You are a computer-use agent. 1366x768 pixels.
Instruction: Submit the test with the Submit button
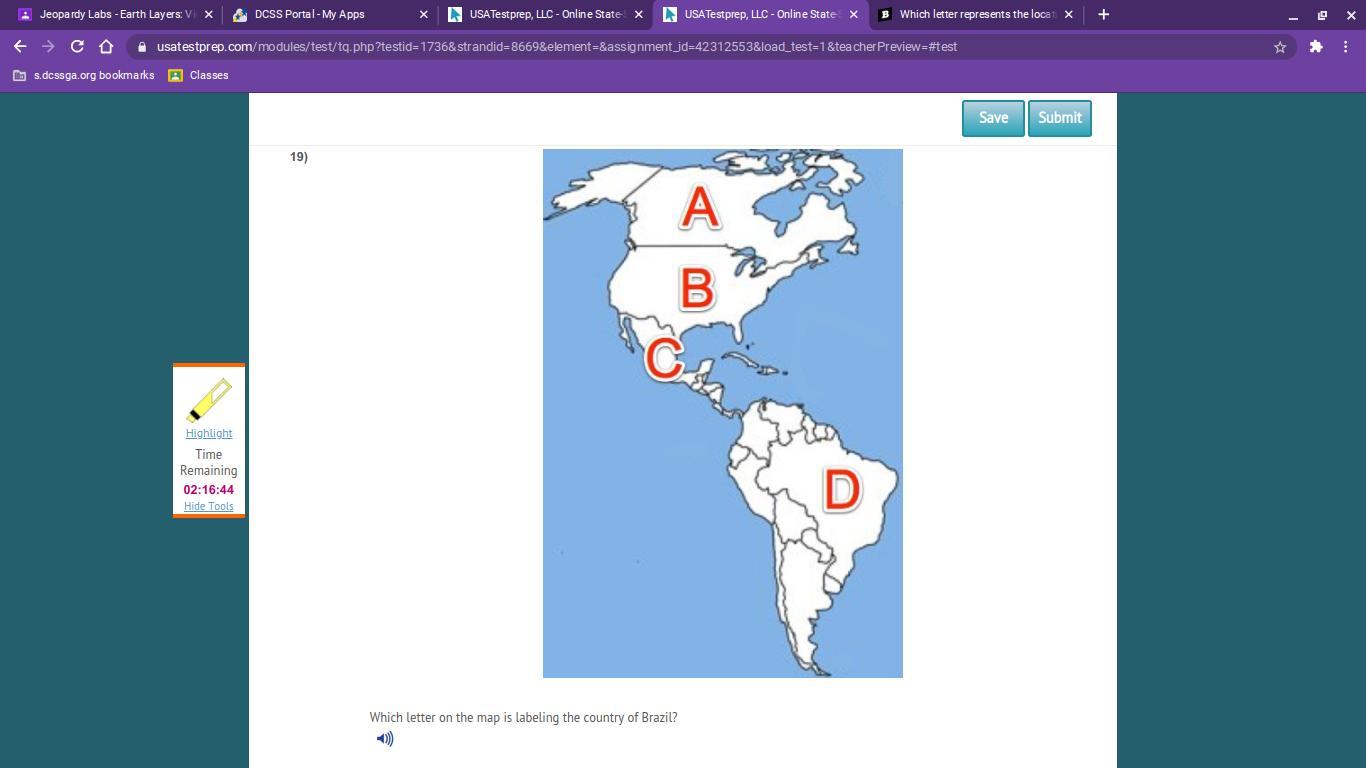point(1059,118)
